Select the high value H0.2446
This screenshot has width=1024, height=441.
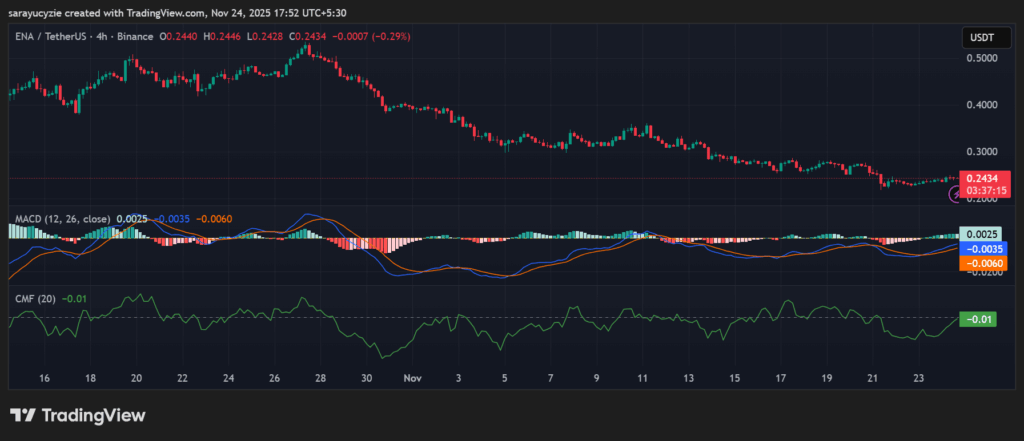tap(222, 37)
